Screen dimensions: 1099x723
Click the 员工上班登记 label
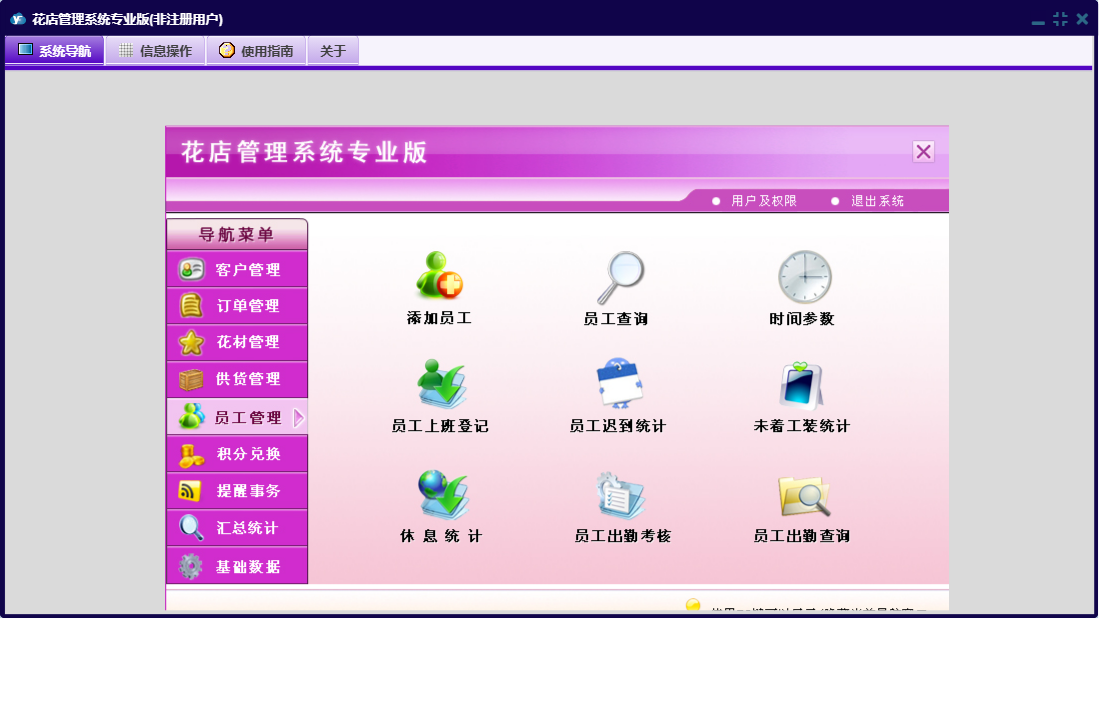(440, 426)
